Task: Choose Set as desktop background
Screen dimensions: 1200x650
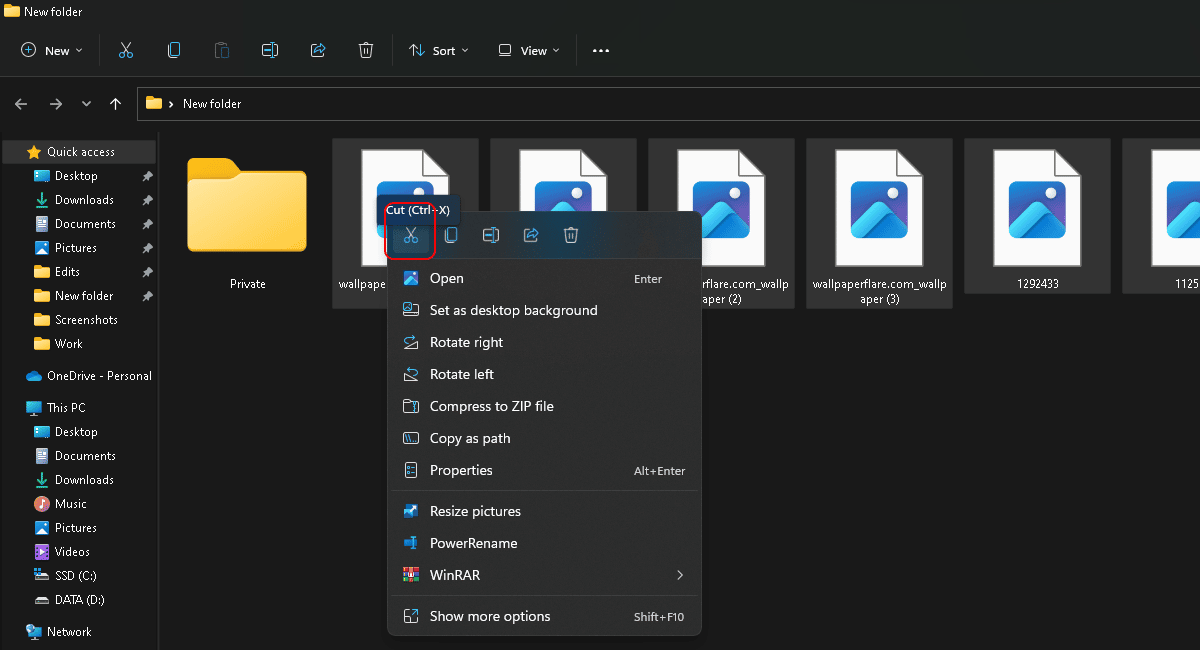Action: tap(513, 310)
